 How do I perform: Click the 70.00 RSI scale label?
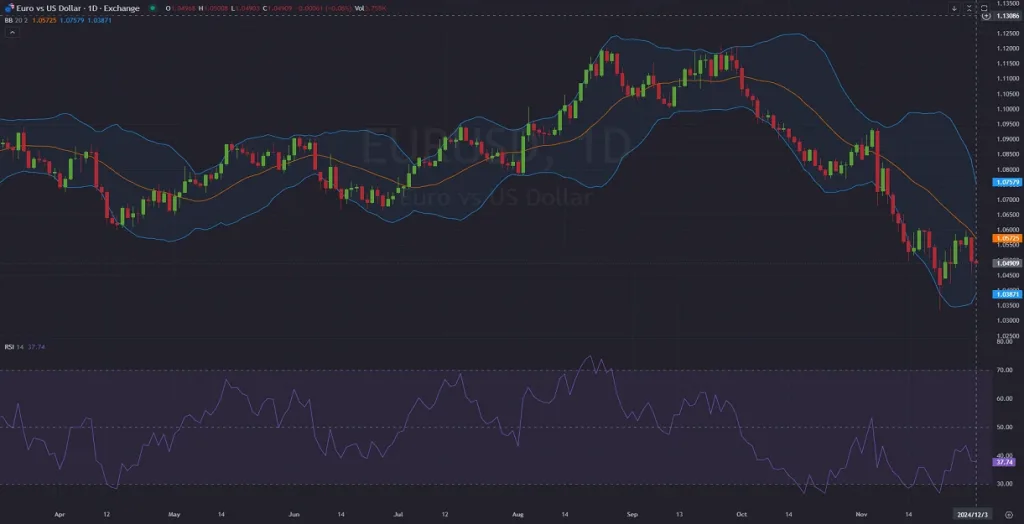point(1004,370)
